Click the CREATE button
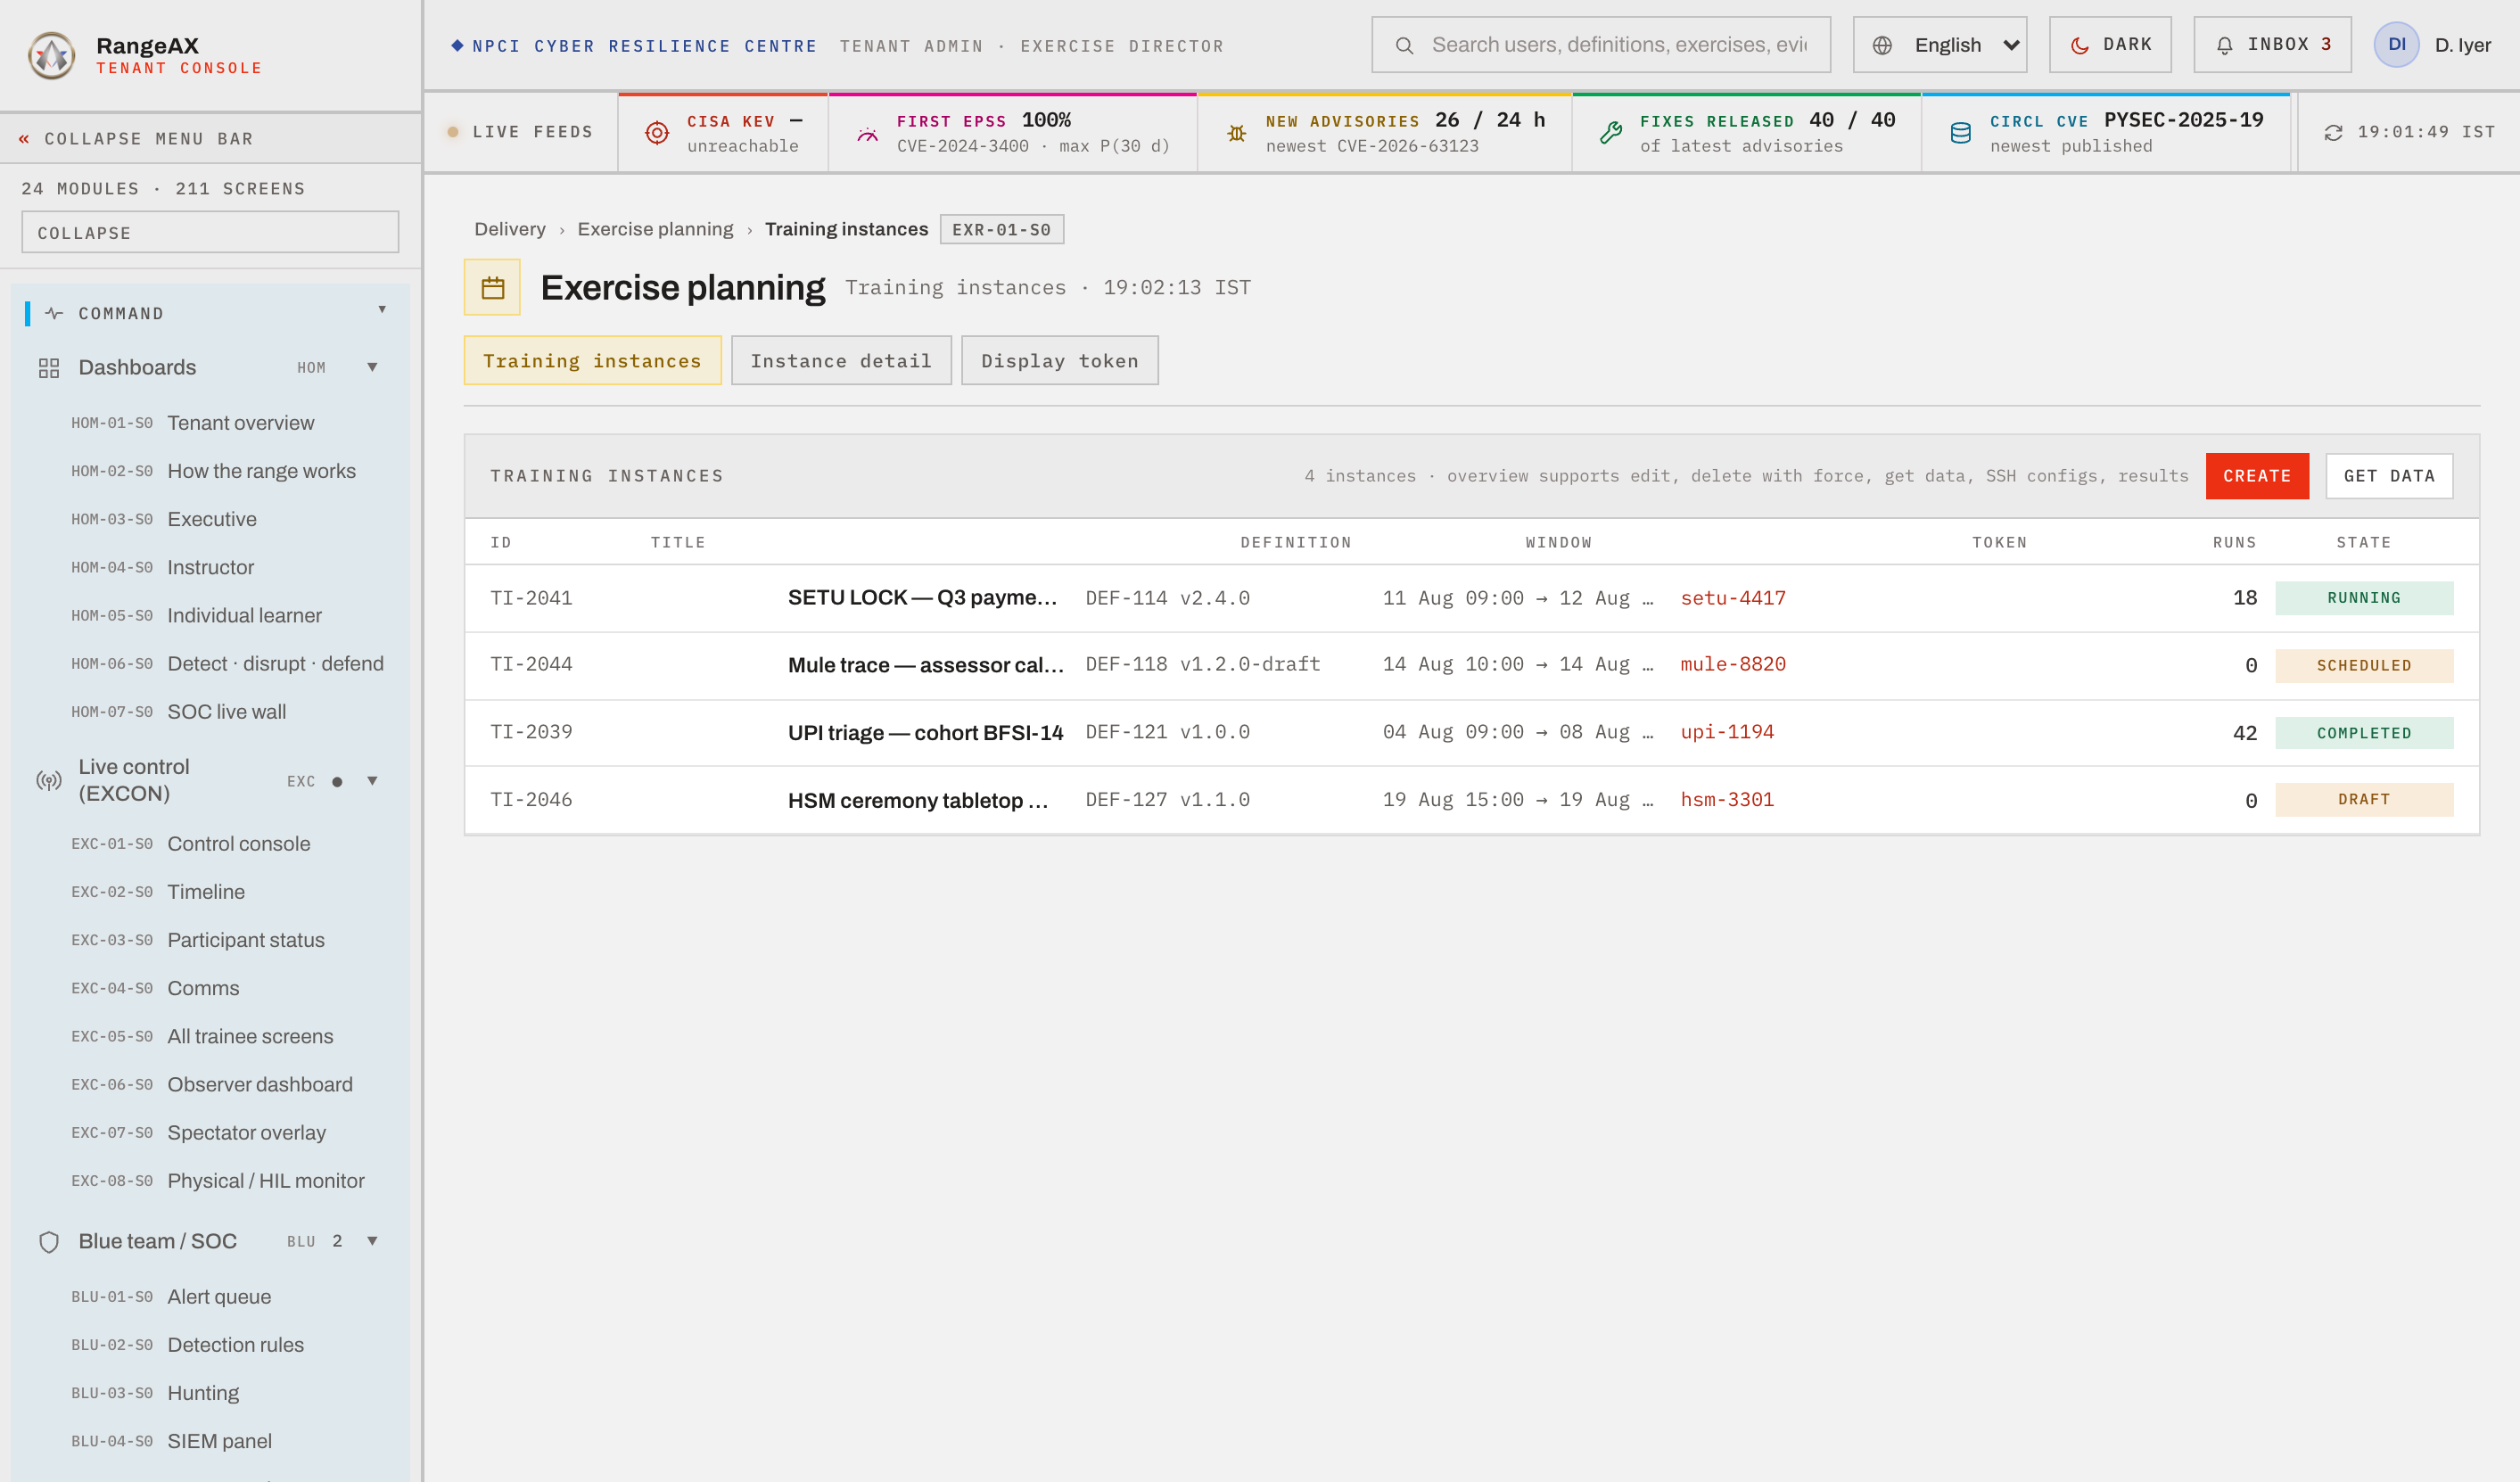2520x1482 pixels. pos(2257,476)
